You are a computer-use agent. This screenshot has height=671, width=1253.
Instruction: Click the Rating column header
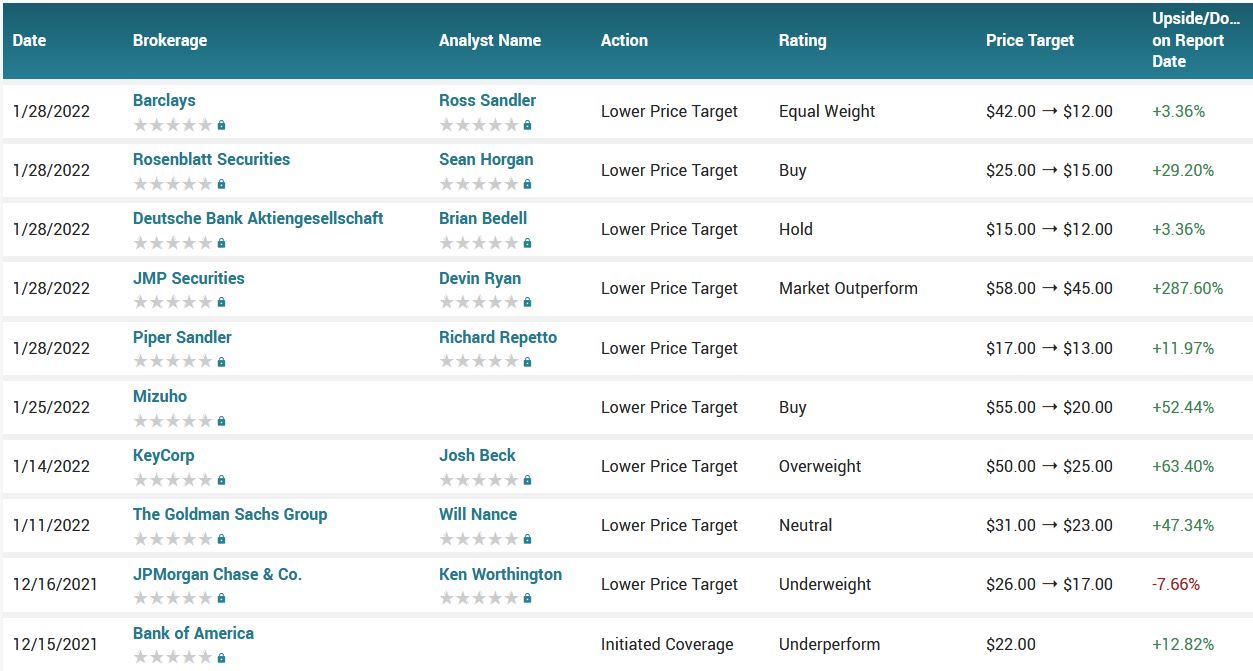point(802,41)
